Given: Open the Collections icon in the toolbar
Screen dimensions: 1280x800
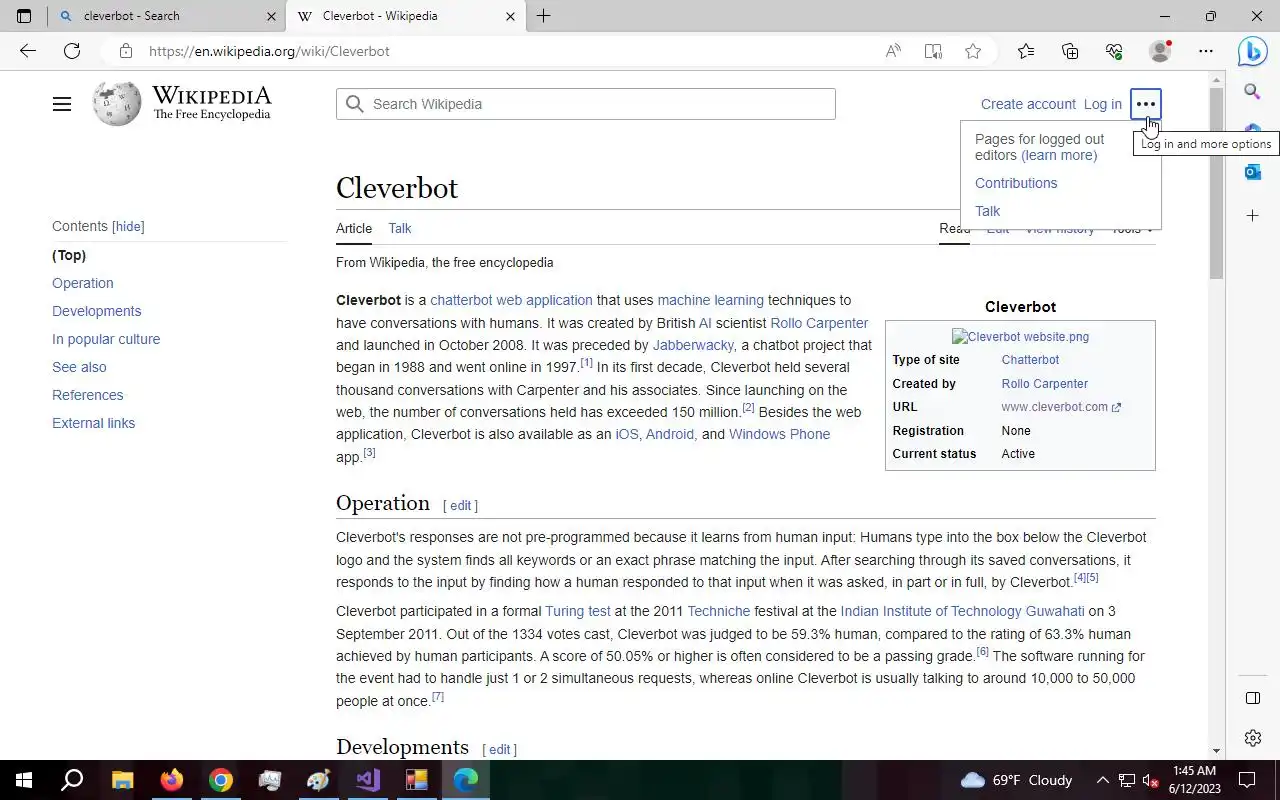Looking at the screenshot, I should 1070,51.
